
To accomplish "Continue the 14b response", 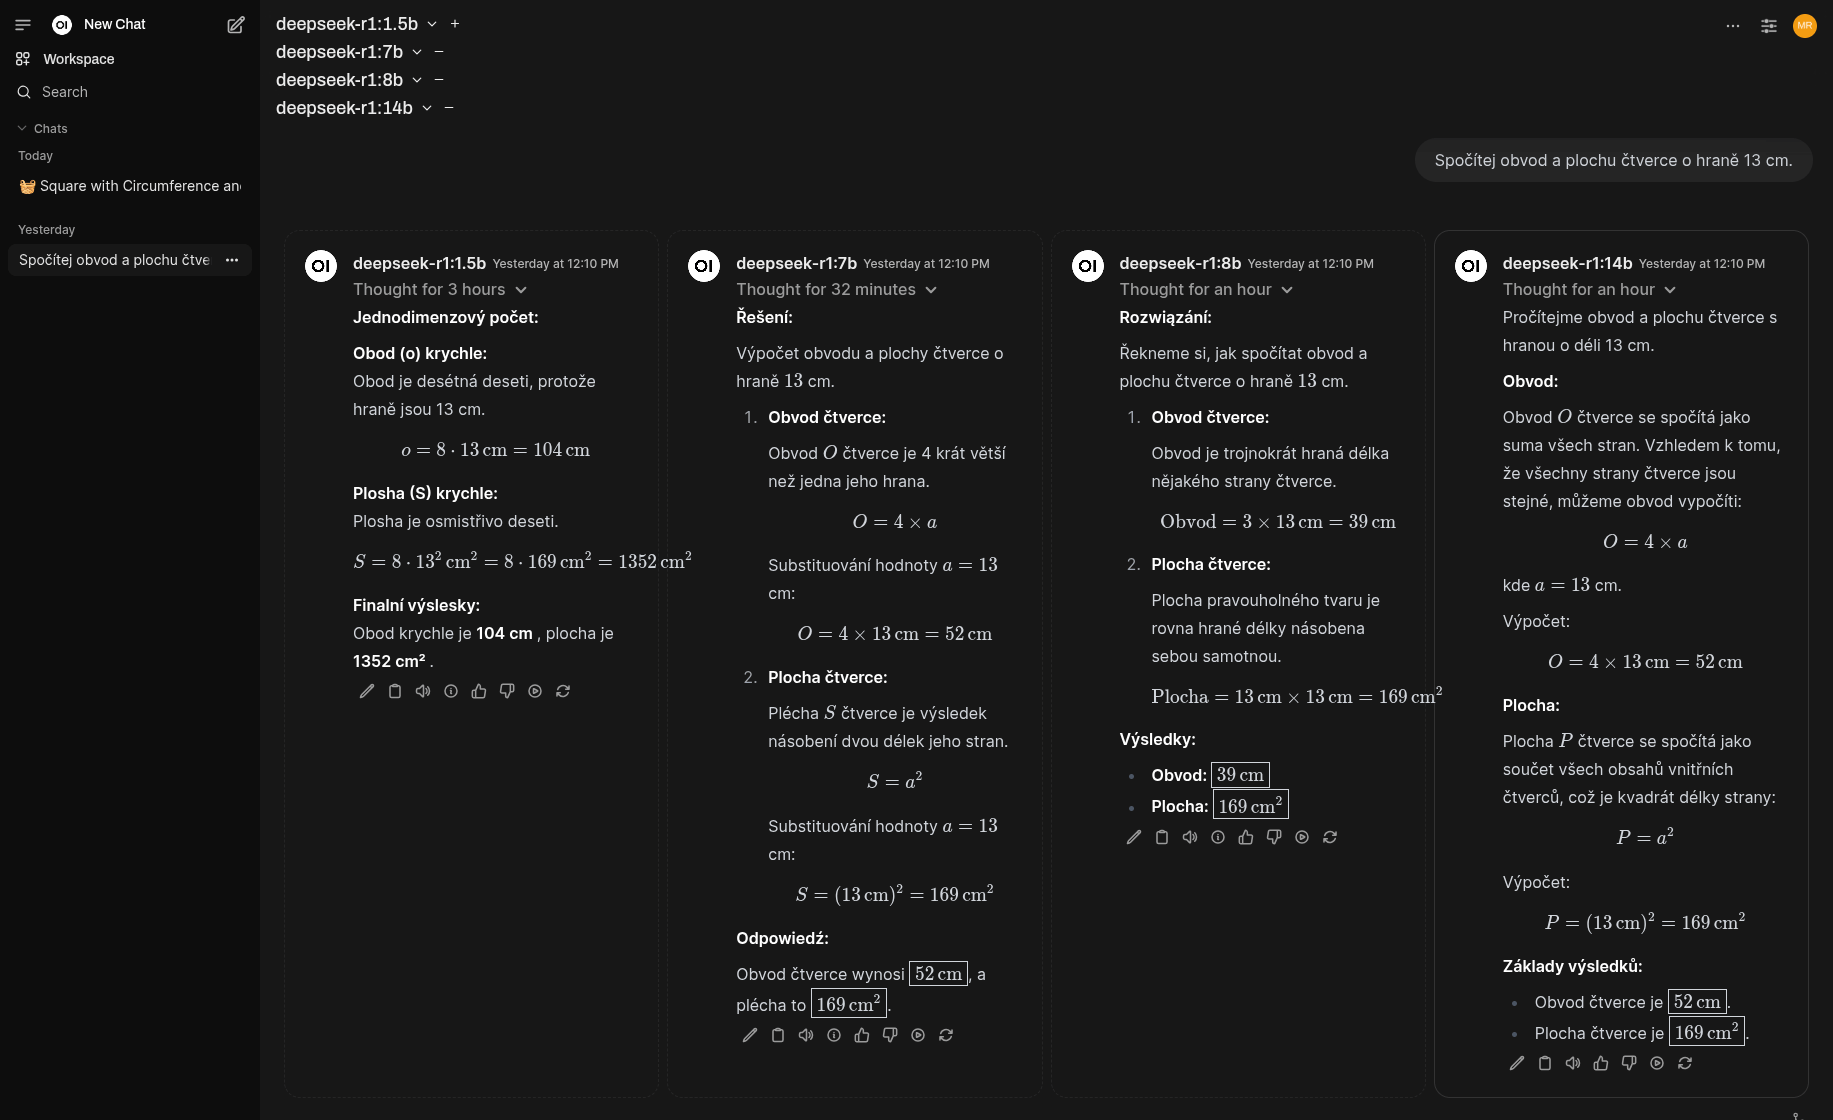I will (1657, 1063).
